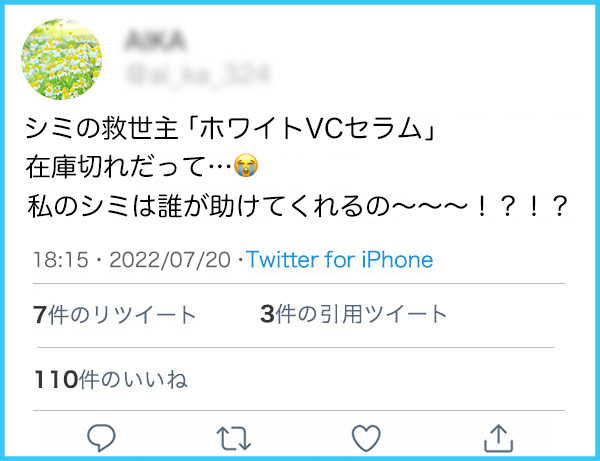Tap the retweet arrows icon

click(x=233, y=438)
